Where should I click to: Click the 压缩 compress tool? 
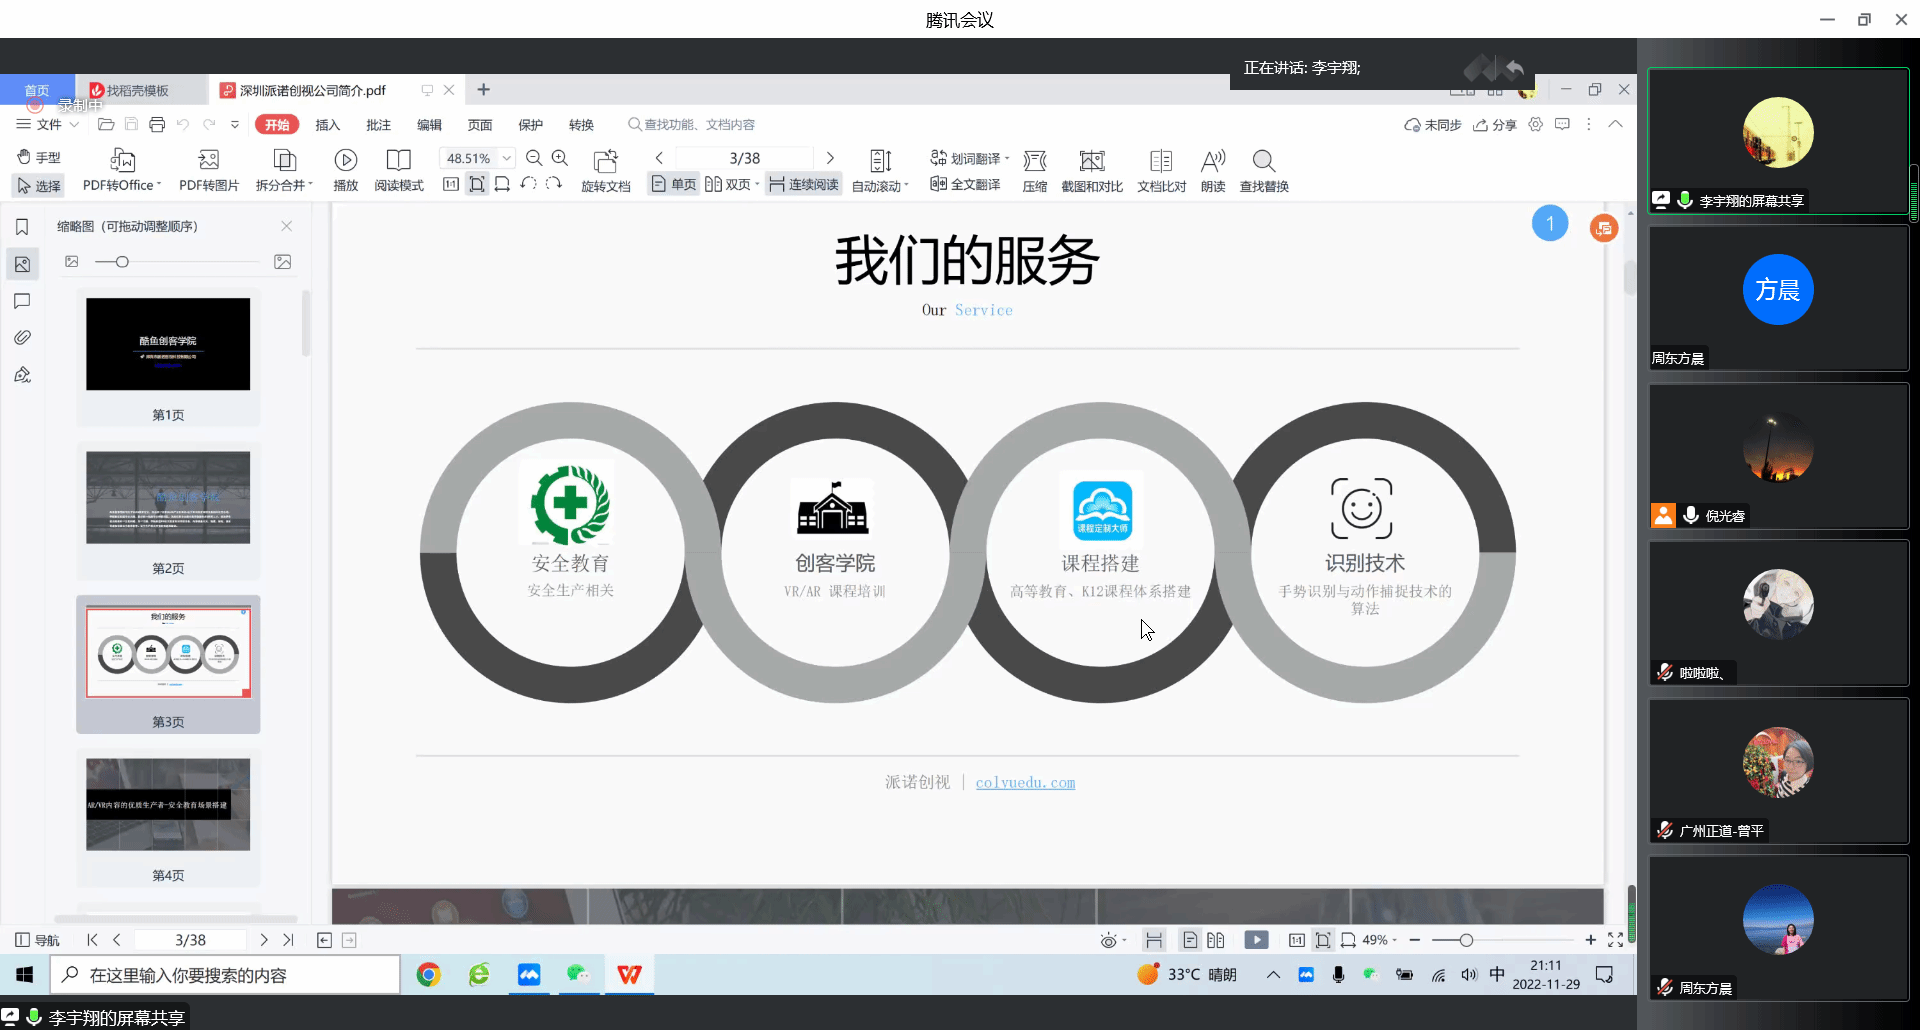pos(1034,161)
